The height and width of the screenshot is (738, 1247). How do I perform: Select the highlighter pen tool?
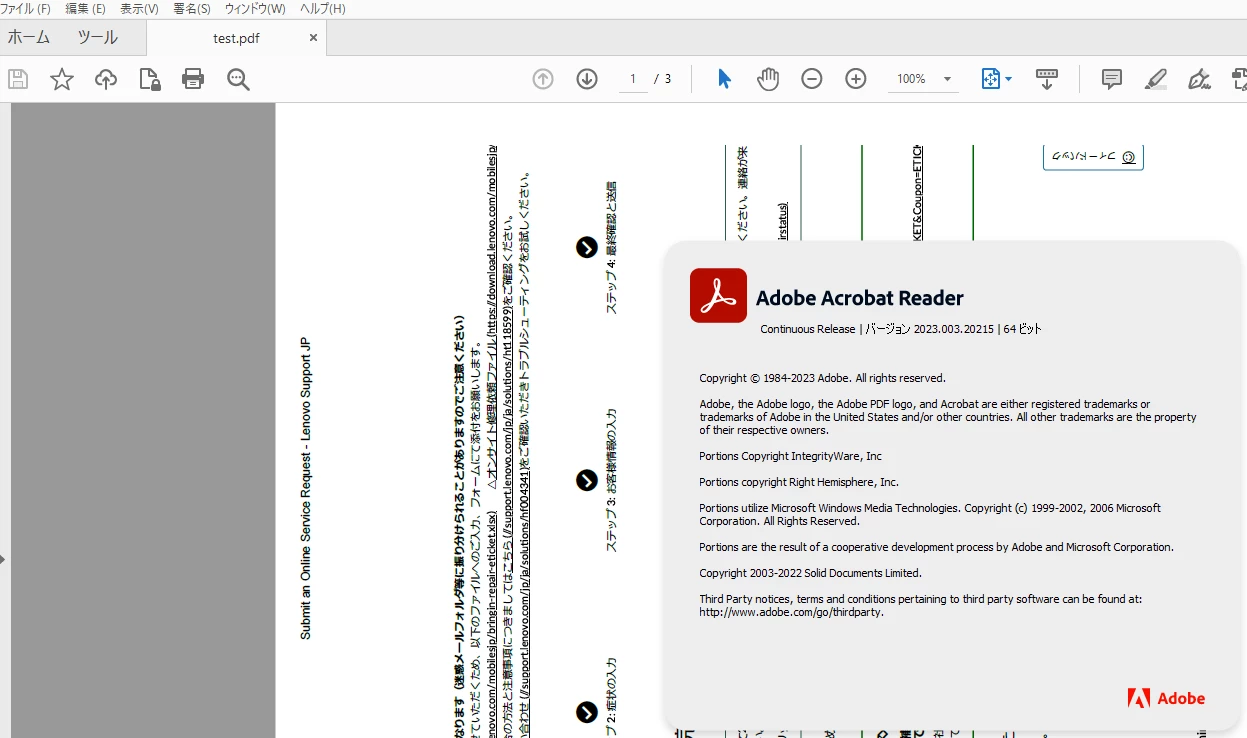(1156, 79)
